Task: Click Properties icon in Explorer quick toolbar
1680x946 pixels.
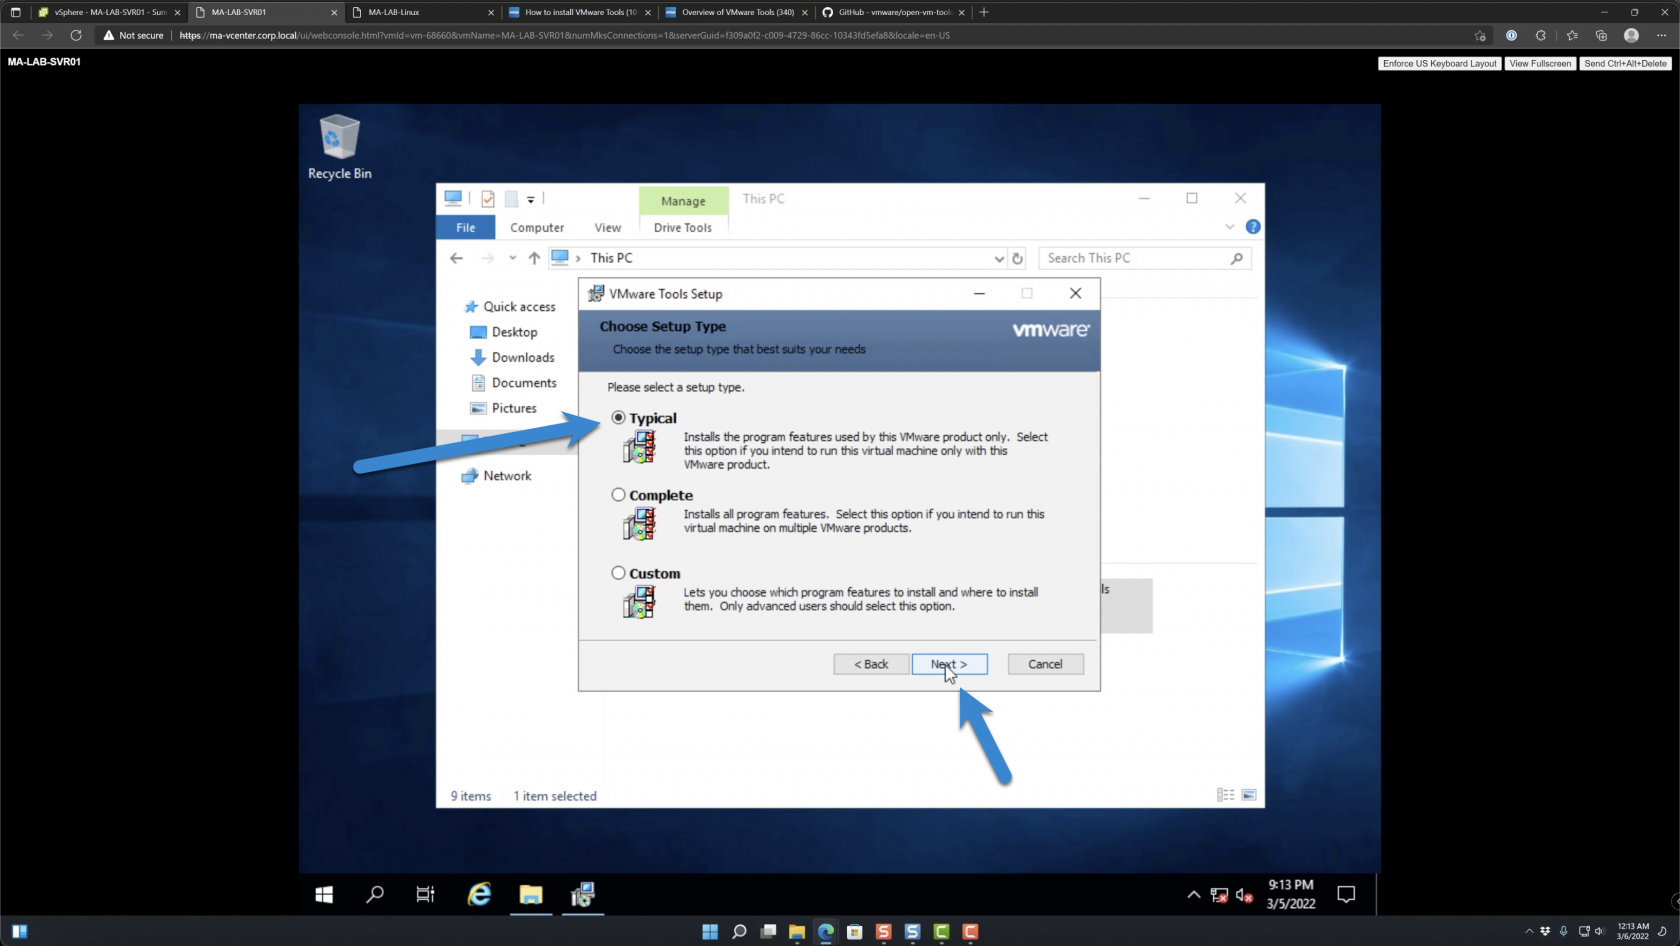Action: pos(488,199)
